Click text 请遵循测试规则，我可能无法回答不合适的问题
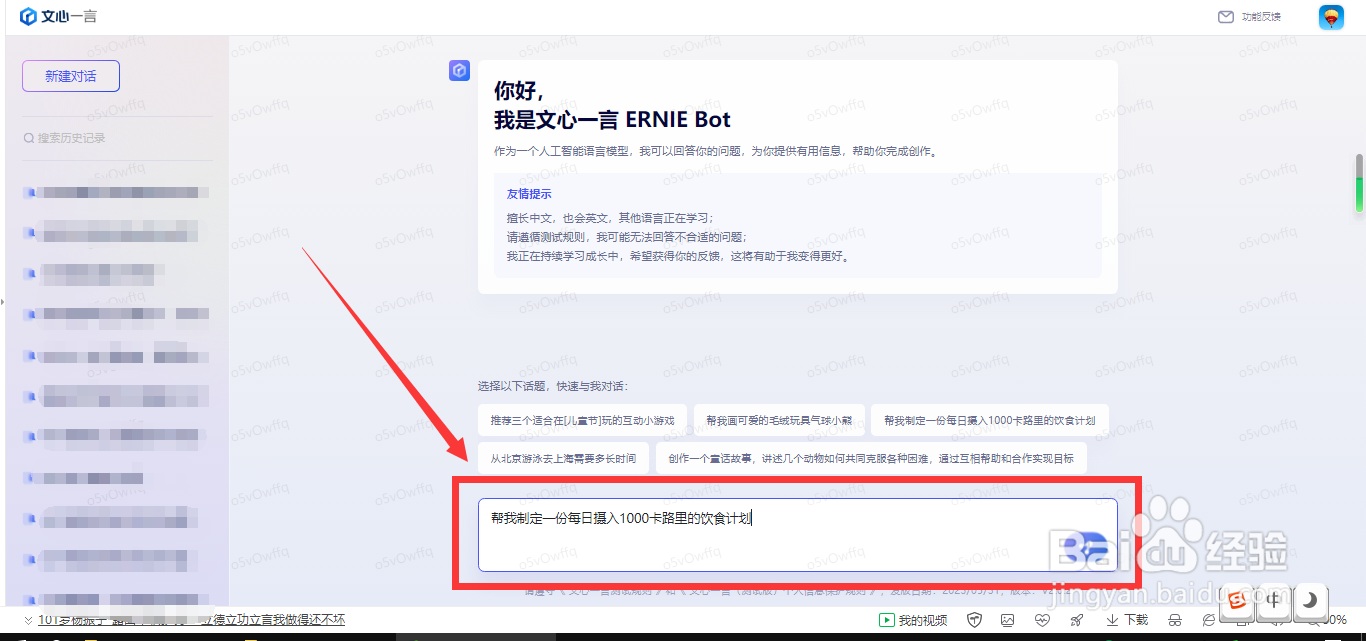This screenshot has height=641, width=1366. pos(627,237)
